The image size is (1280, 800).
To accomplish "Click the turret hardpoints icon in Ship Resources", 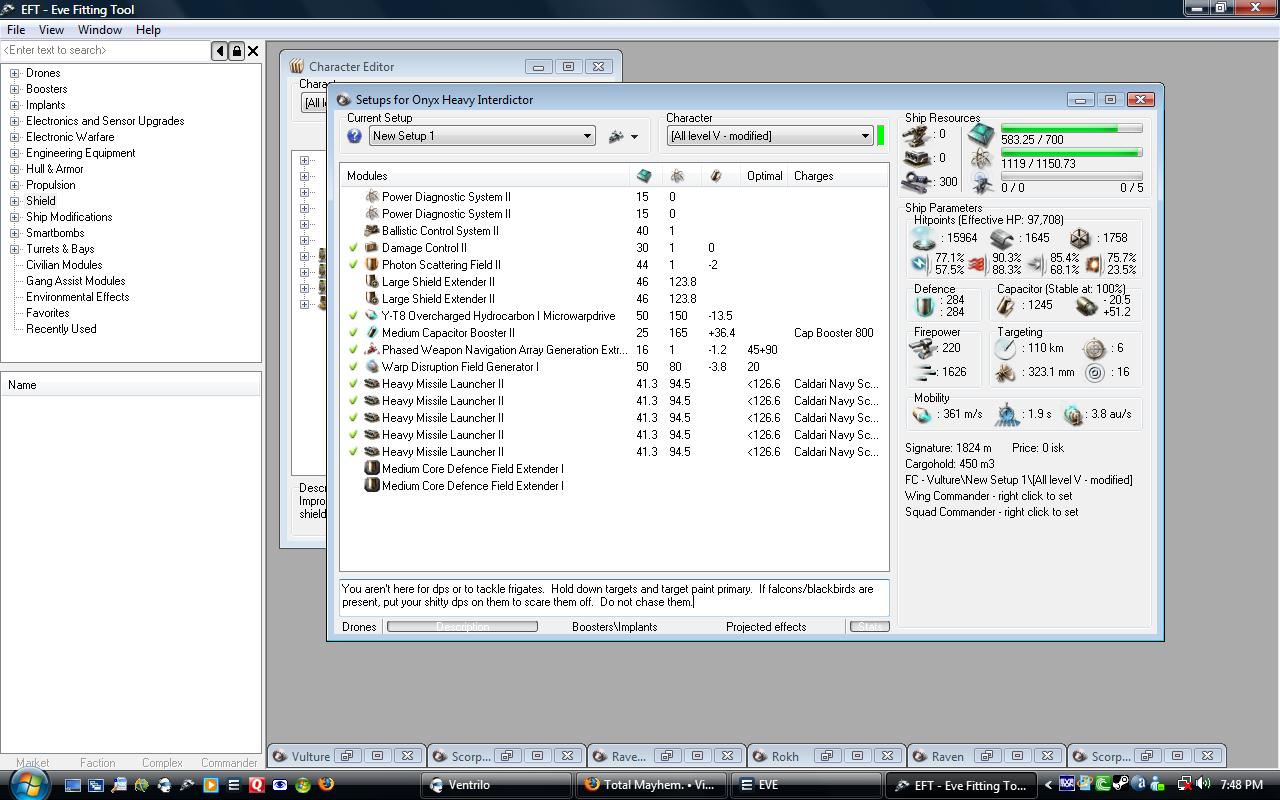I will pos(915,134).
